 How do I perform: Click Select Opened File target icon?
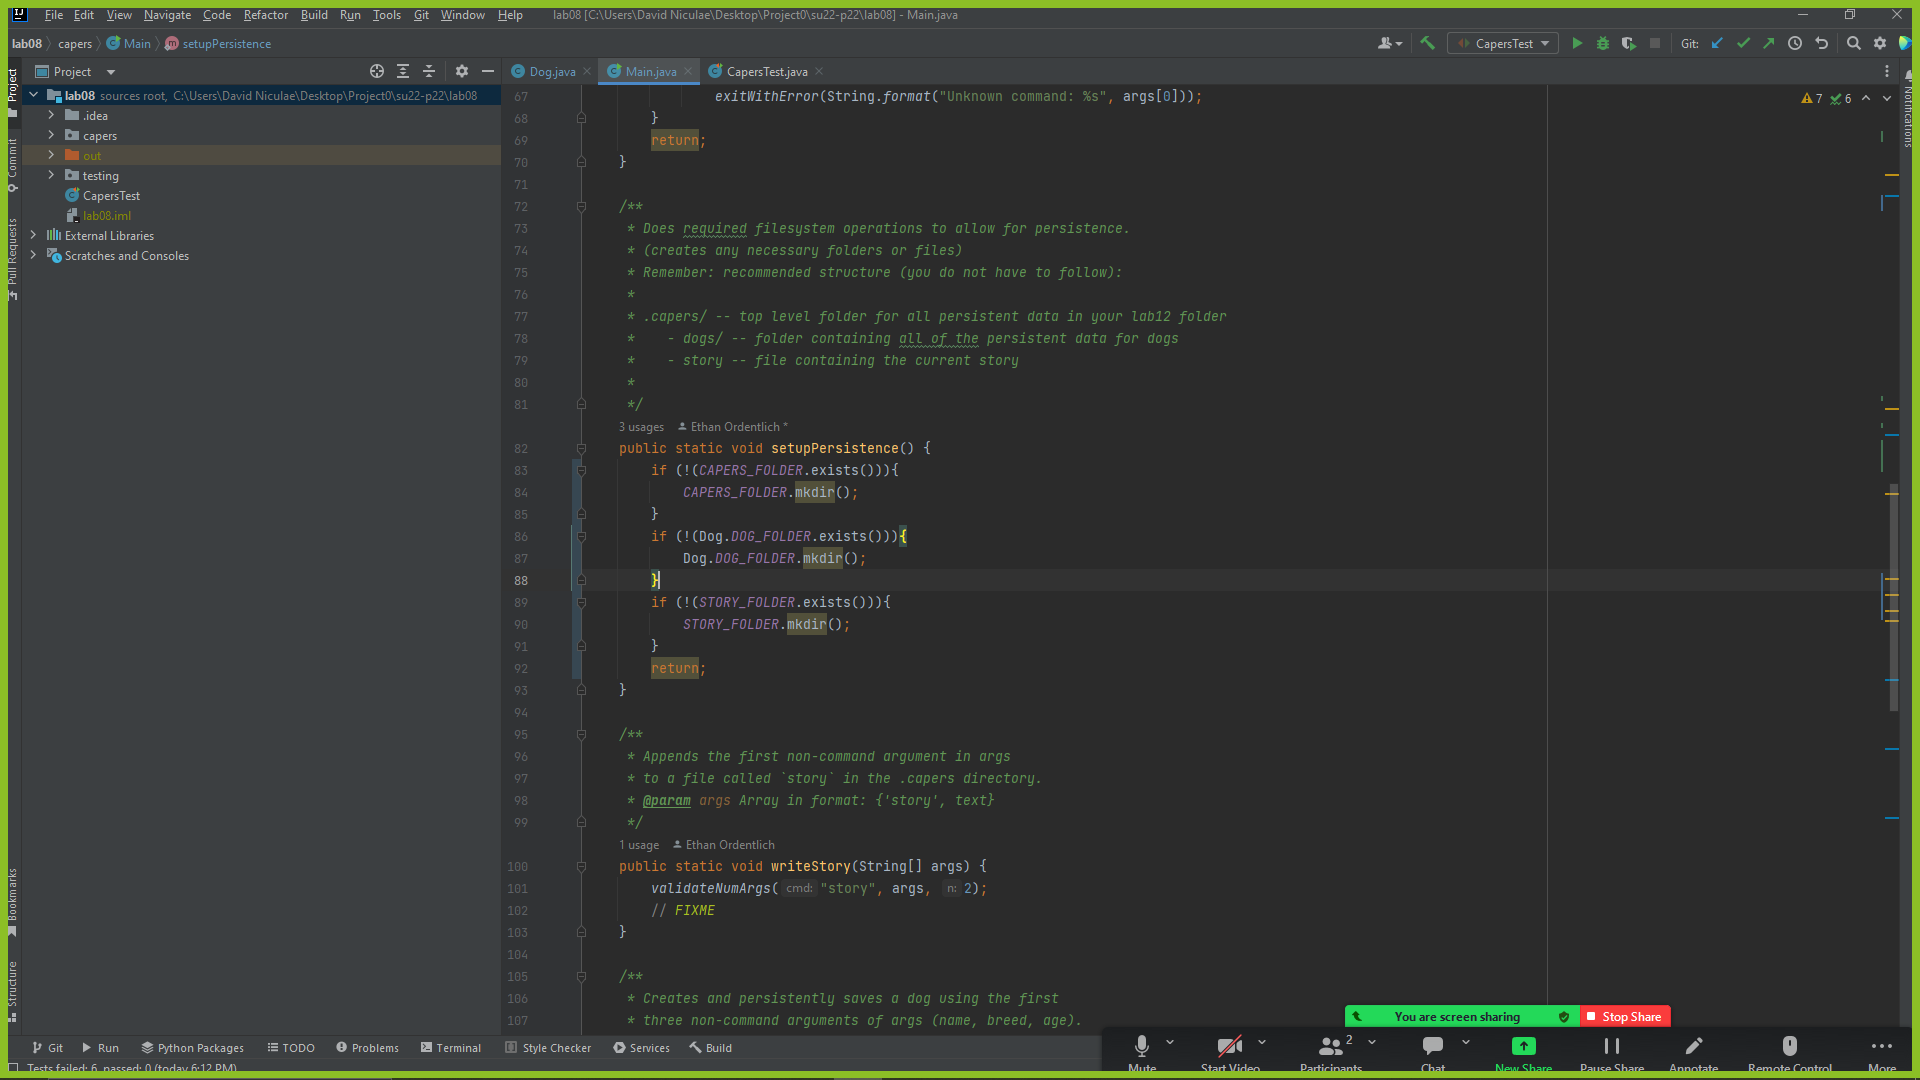[377, 71]
